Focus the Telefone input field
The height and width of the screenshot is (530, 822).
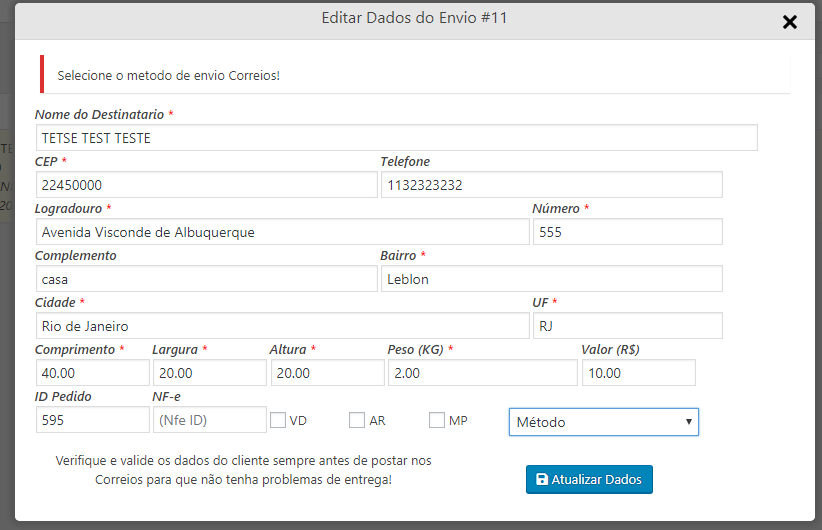pyautogui.click(x=551, y=185)
